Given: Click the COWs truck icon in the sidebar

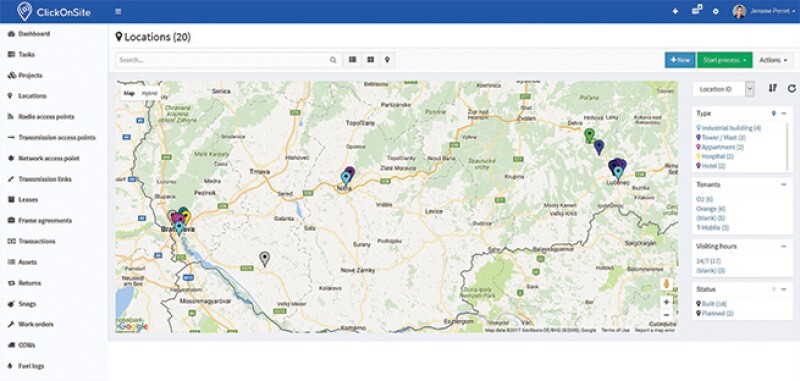Looking at the screenshot, I should pos(11,345).
